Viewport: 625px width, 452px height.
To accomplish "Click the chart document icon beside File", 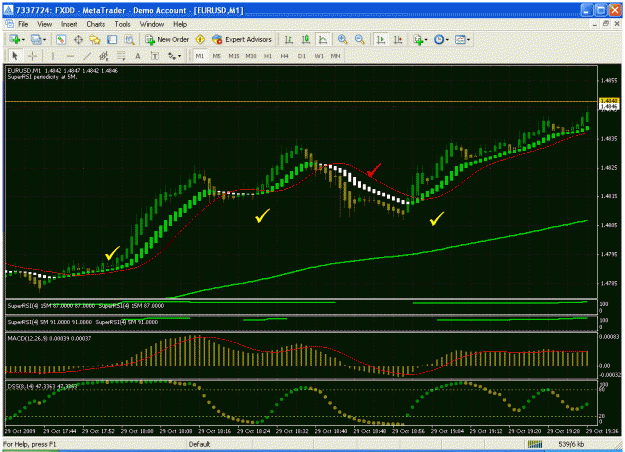I will tap(9, 24).
